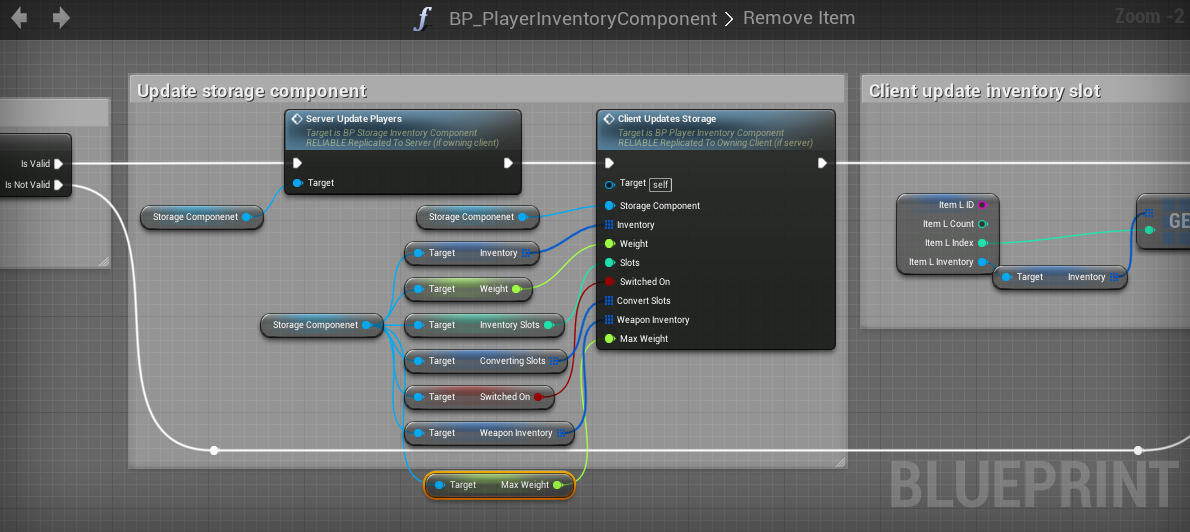Click Client Updates Storage input exec pin
The width and height of the screenshot is (1190, 532).
pyautogui.click(x=609, y=163)
